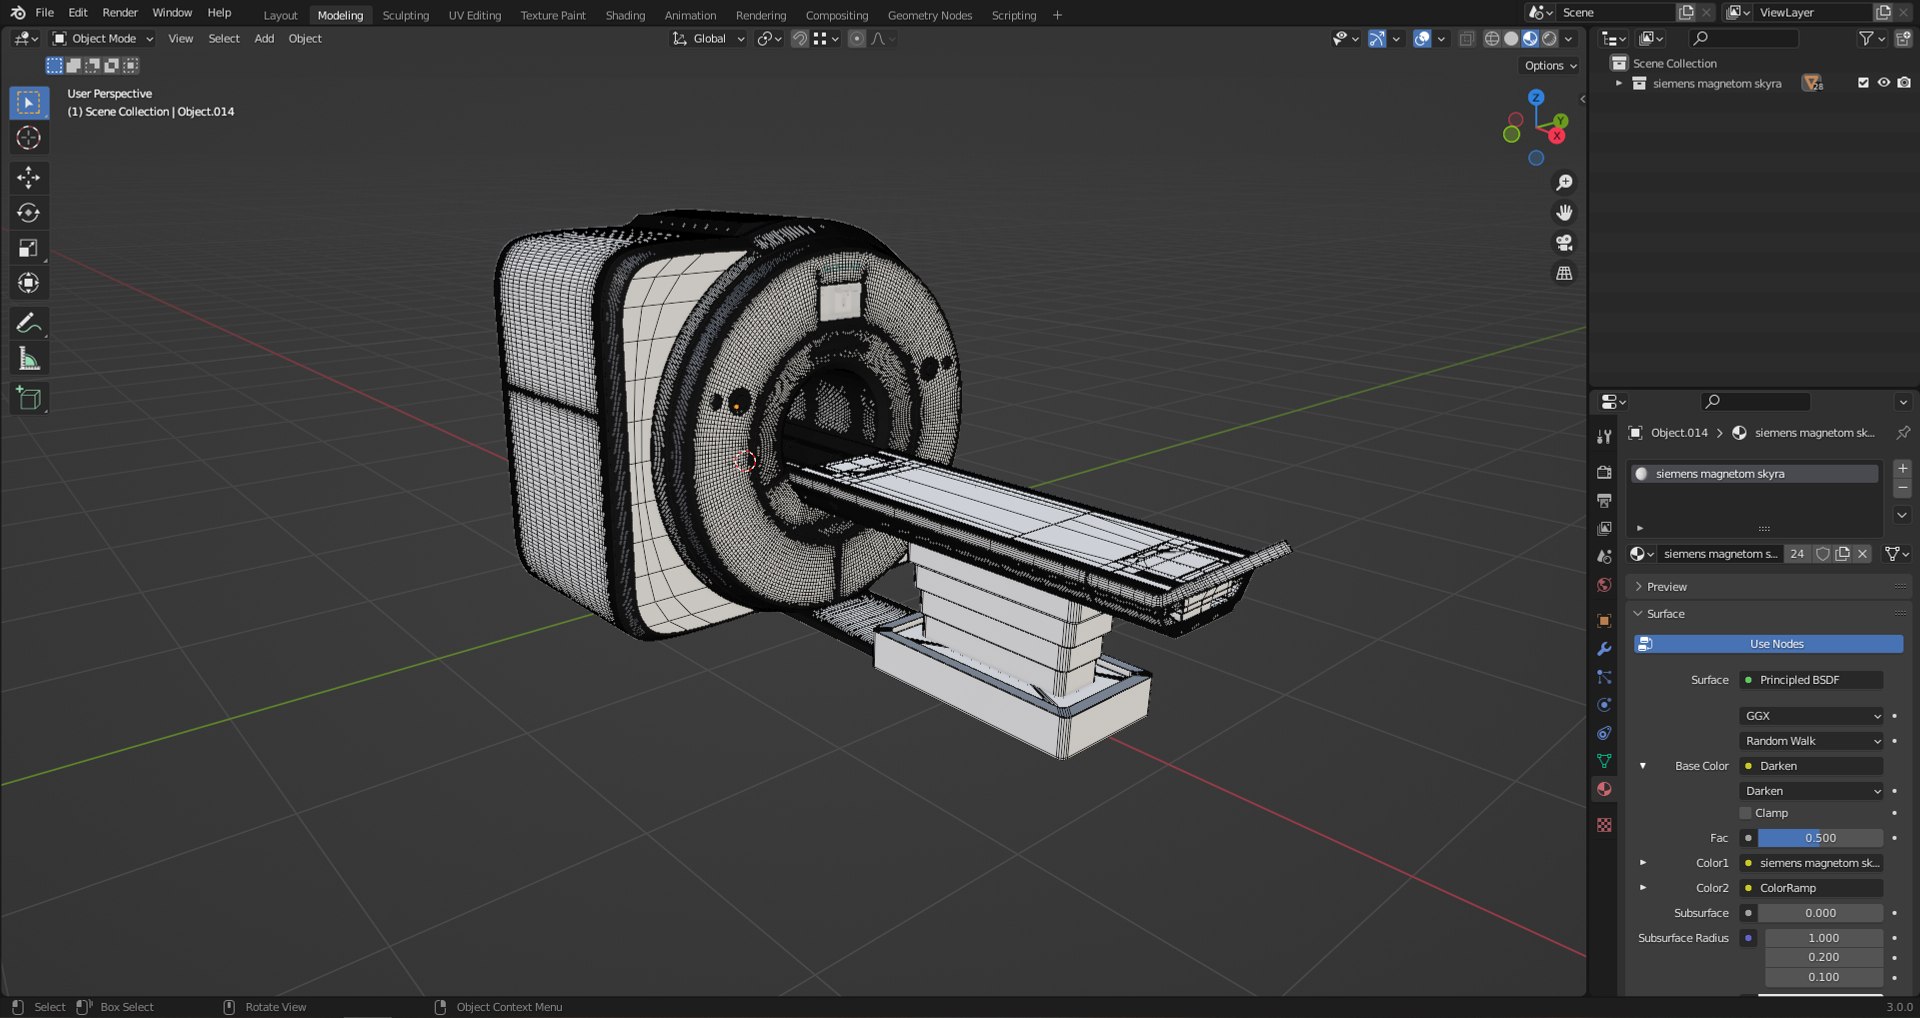Toggle Use Nodes button

(1768, 644)
